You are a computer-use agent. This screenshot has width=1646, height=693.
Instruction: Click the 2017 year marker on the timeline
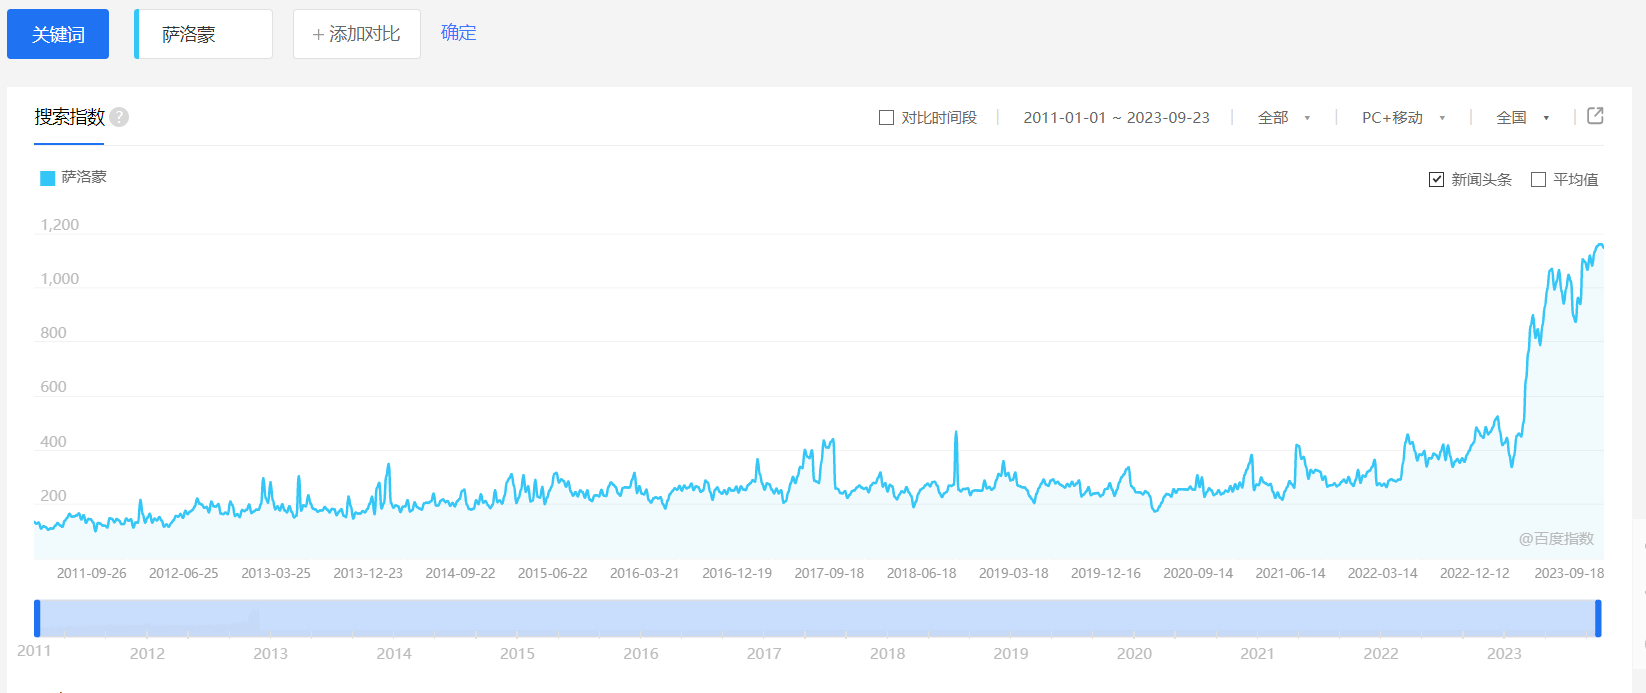point(764,653)
